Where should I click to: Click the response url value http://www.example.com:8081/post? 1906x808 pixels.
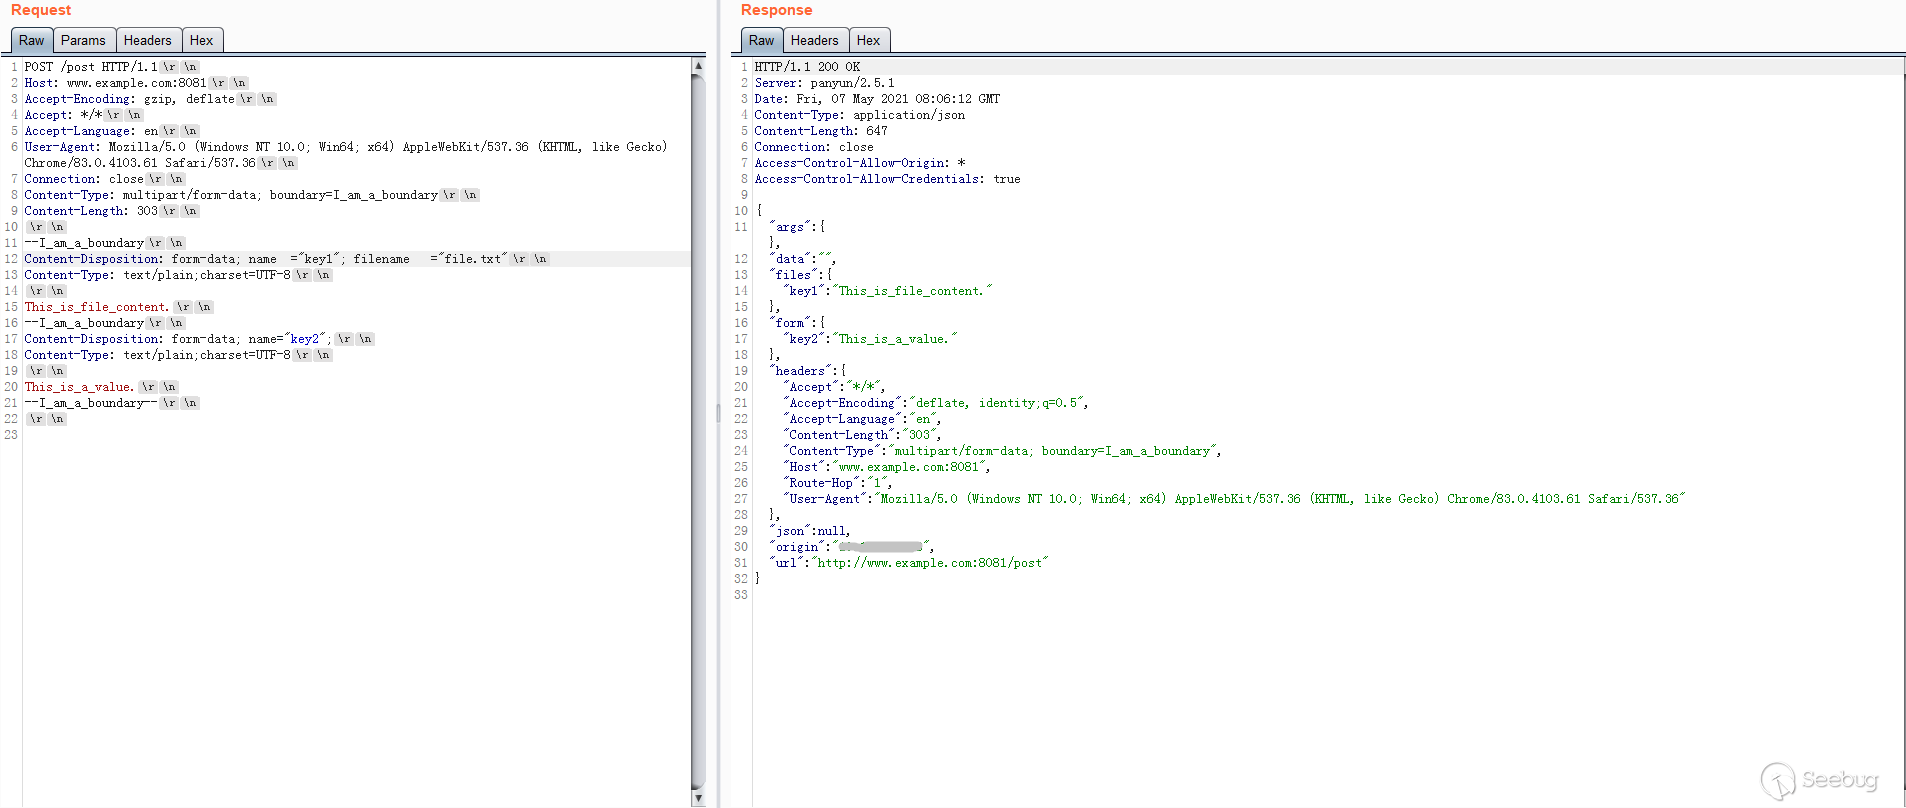tap(930, 563)
